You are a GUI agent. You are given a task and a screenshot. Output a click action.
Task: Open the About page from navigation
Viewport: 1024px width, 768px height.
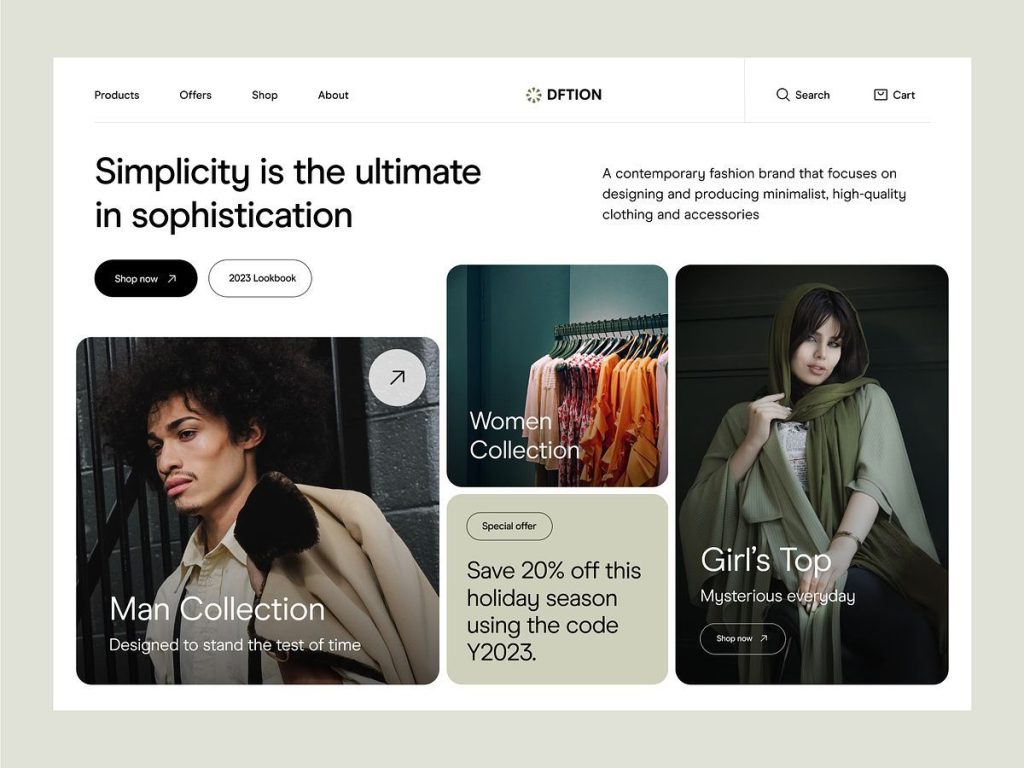tap(333, 95)
